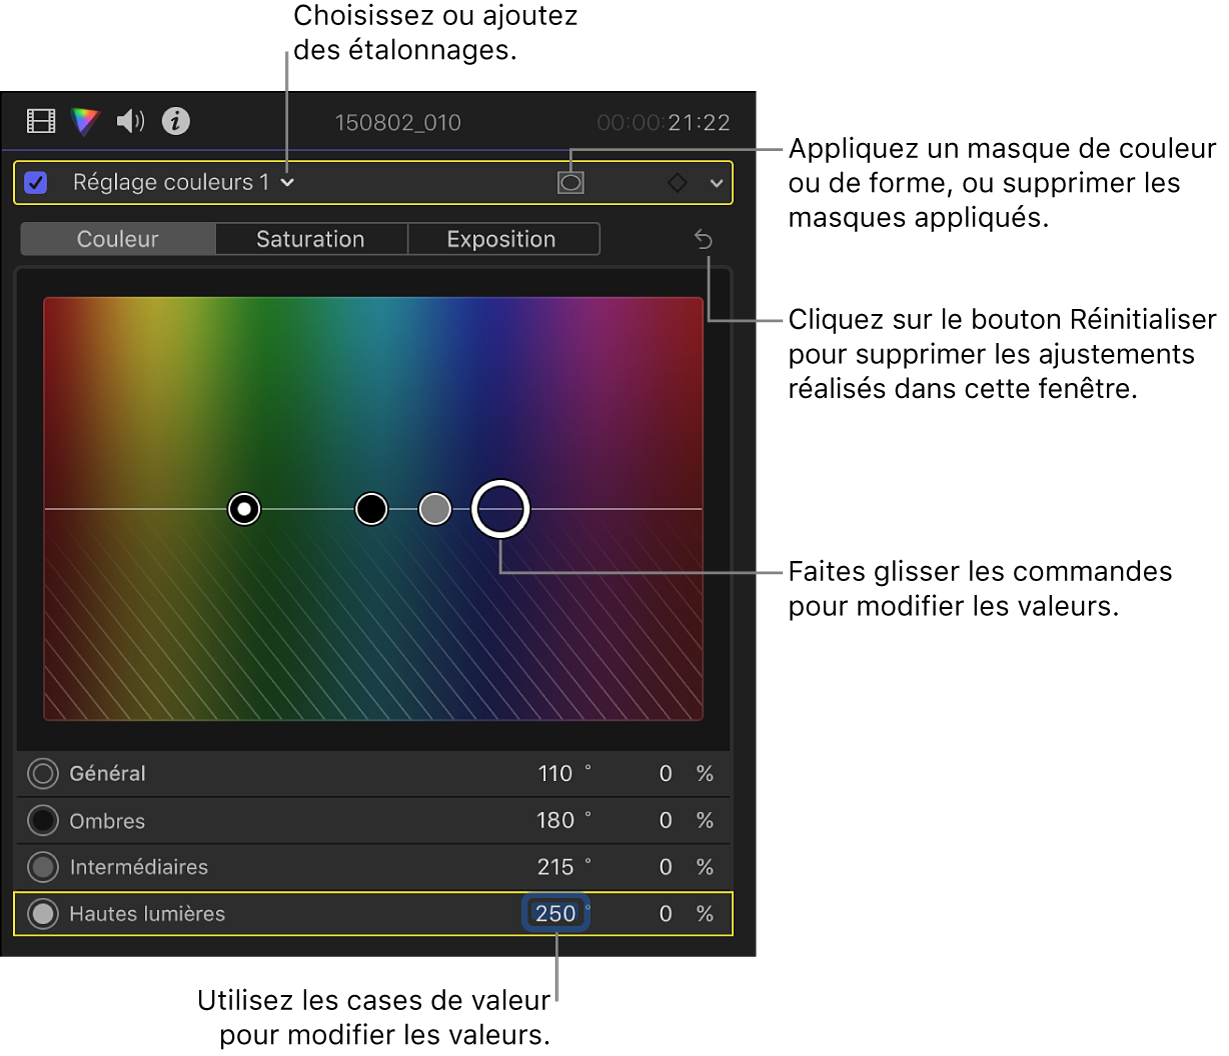Switch to the Saturation tab
Viewport: 1229px width, 1056px height.
(311, 238)
